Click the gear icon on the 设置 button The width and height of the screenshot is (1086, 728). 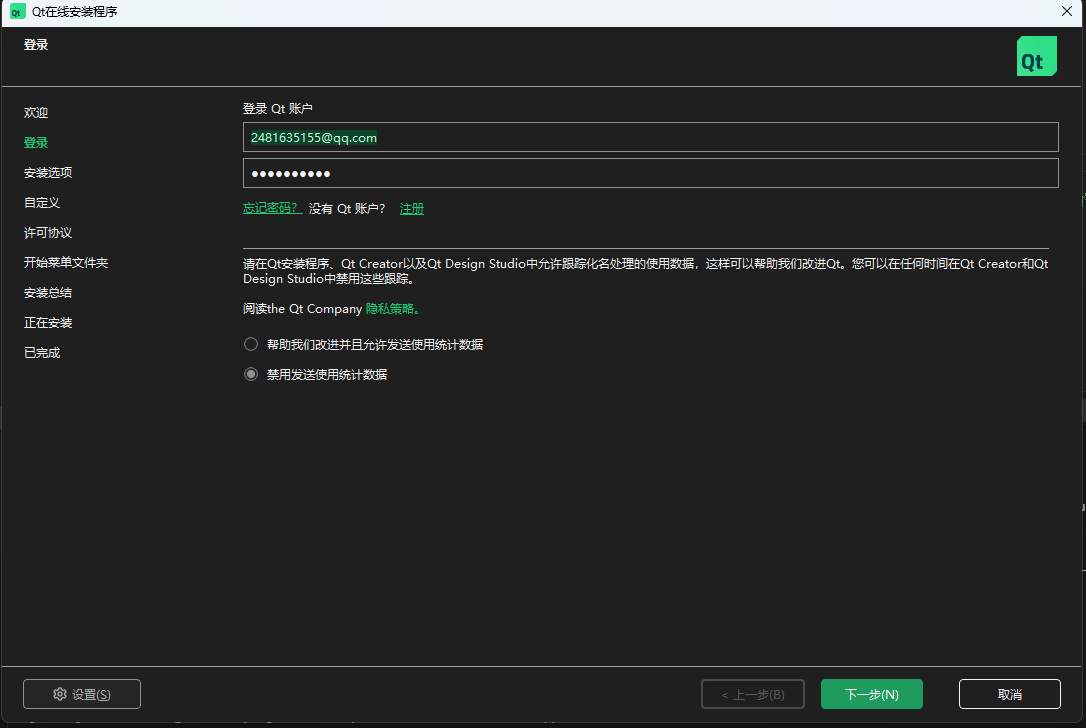tap(60, 694)
